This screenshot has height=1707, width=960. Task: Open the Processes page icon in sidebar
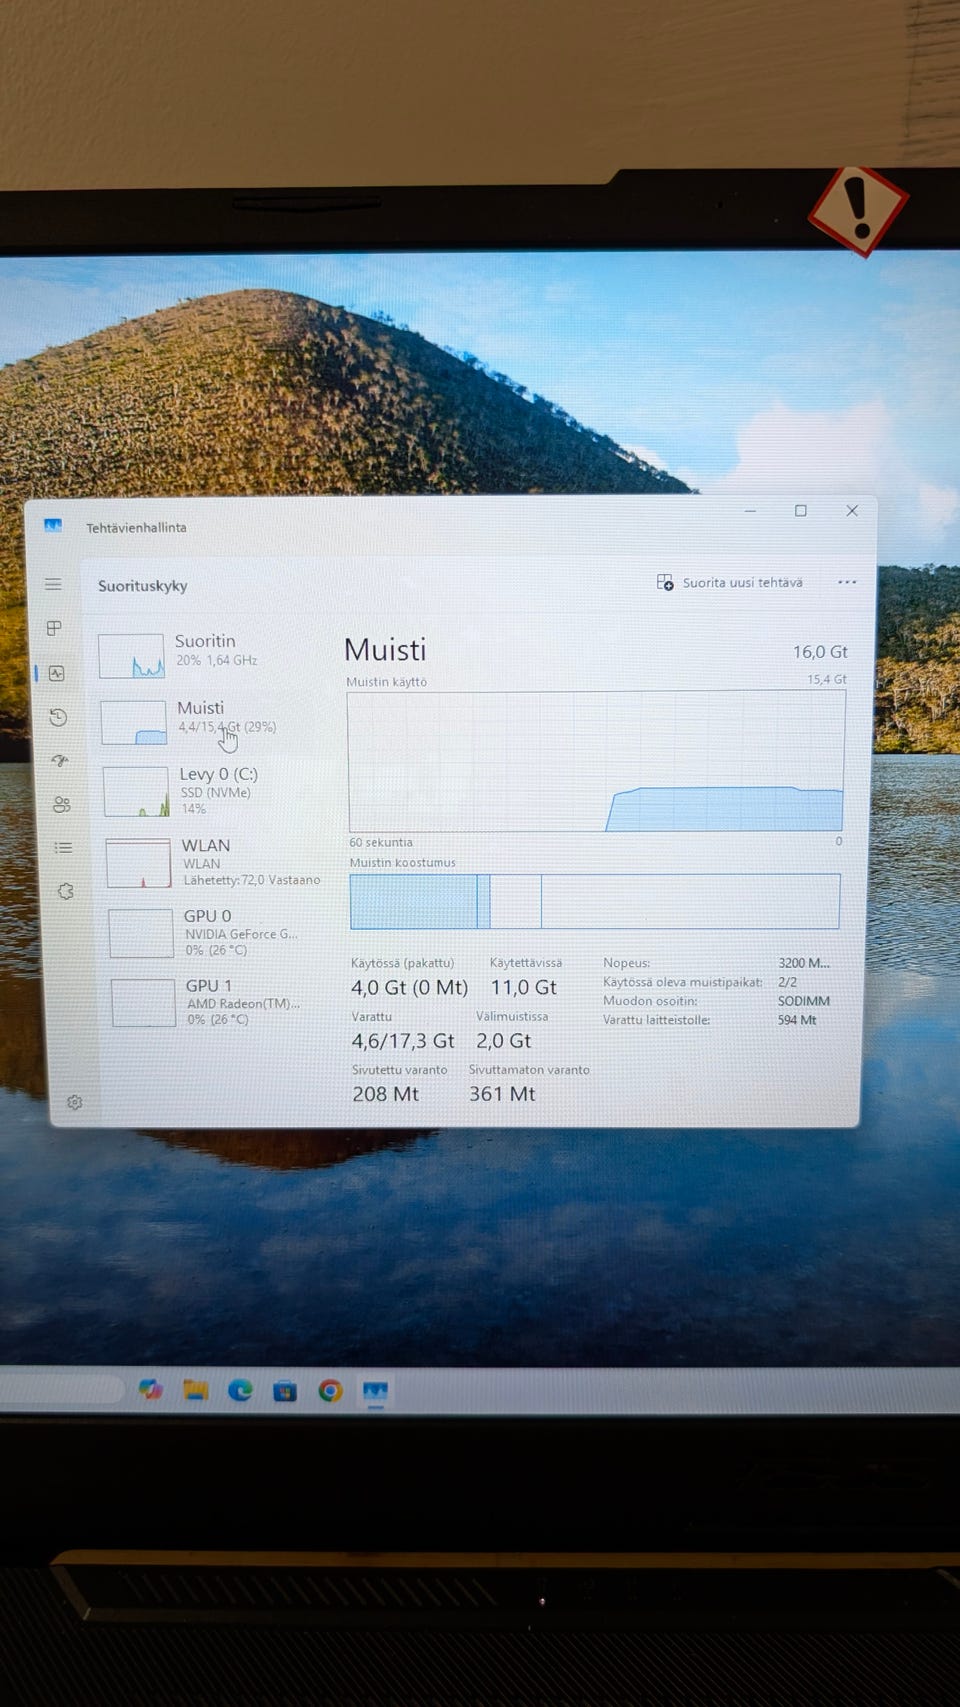click(54, 628)
